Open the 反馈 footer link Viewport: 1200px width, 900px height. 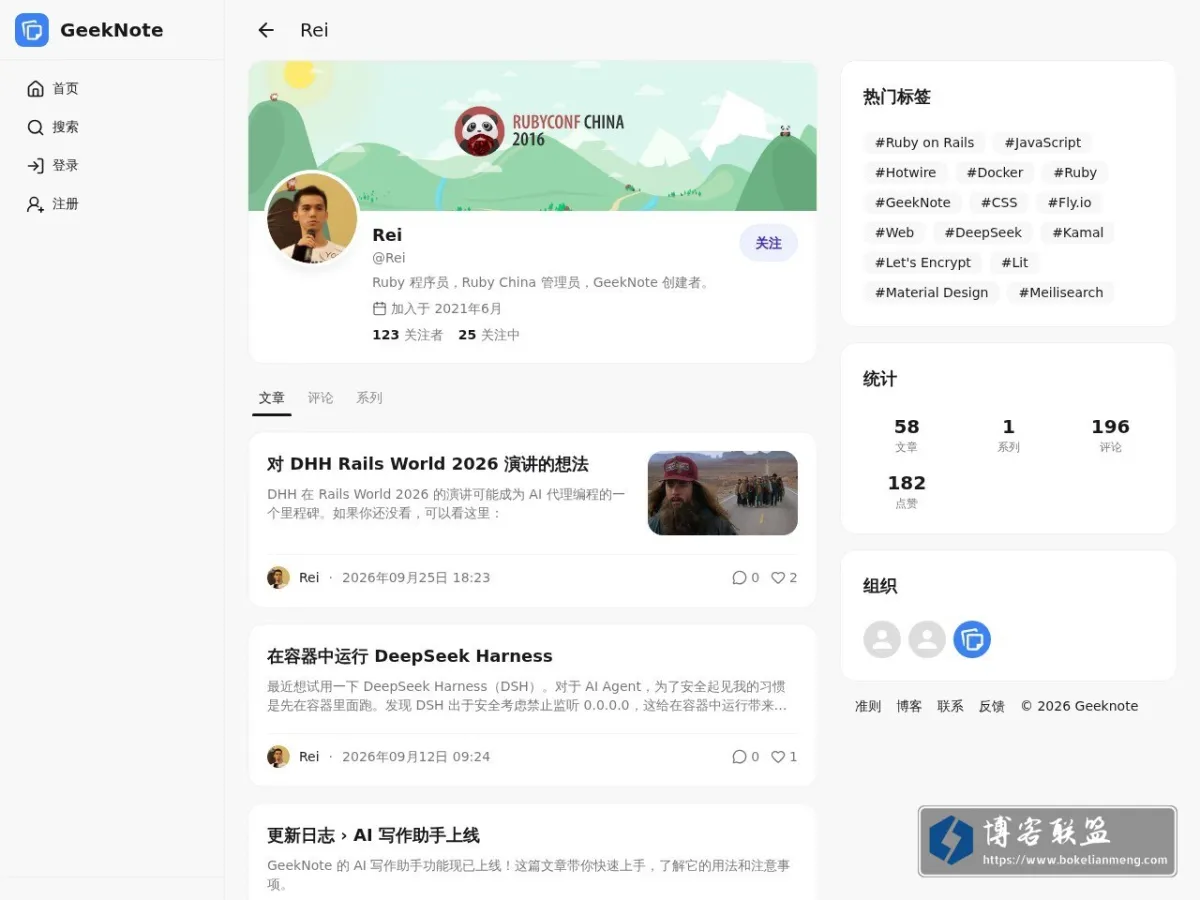(x=991, y=706)
